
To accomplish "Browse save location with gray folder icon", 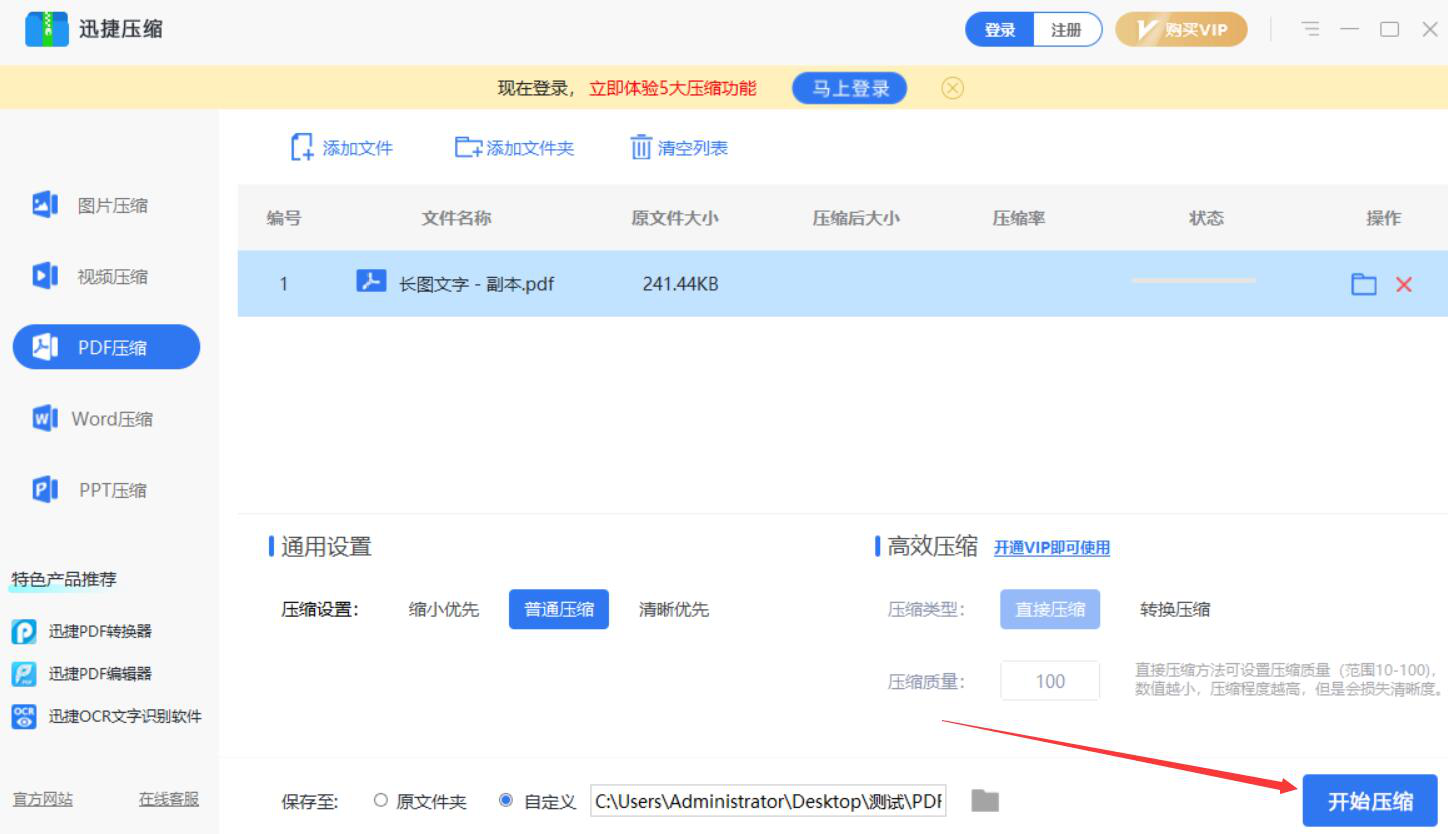I will point(985,801).
